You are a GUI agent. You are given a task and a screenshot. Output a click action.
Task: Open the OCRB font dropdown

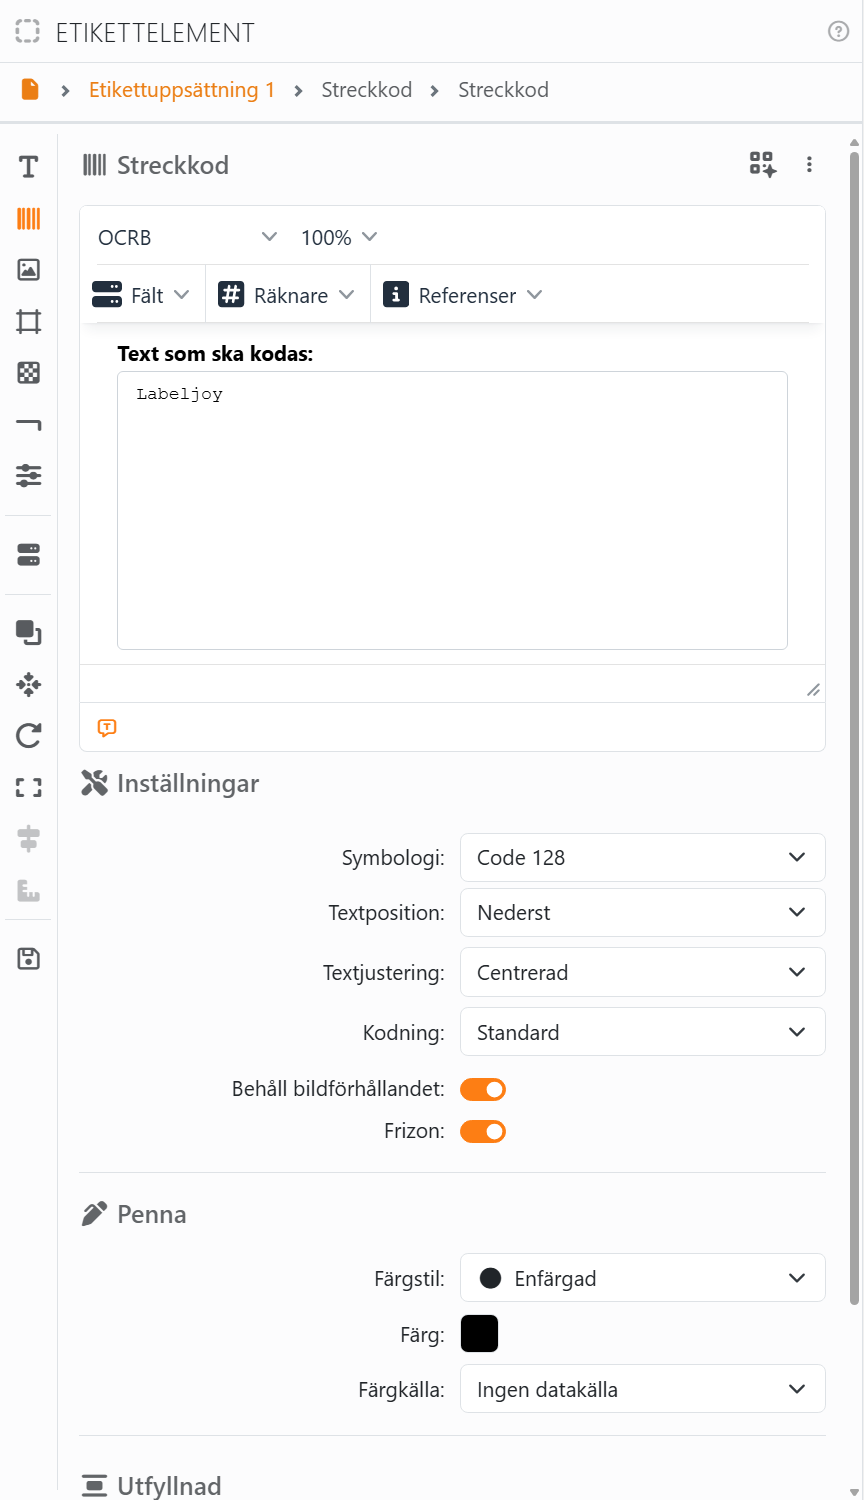(x=187, y=238)
